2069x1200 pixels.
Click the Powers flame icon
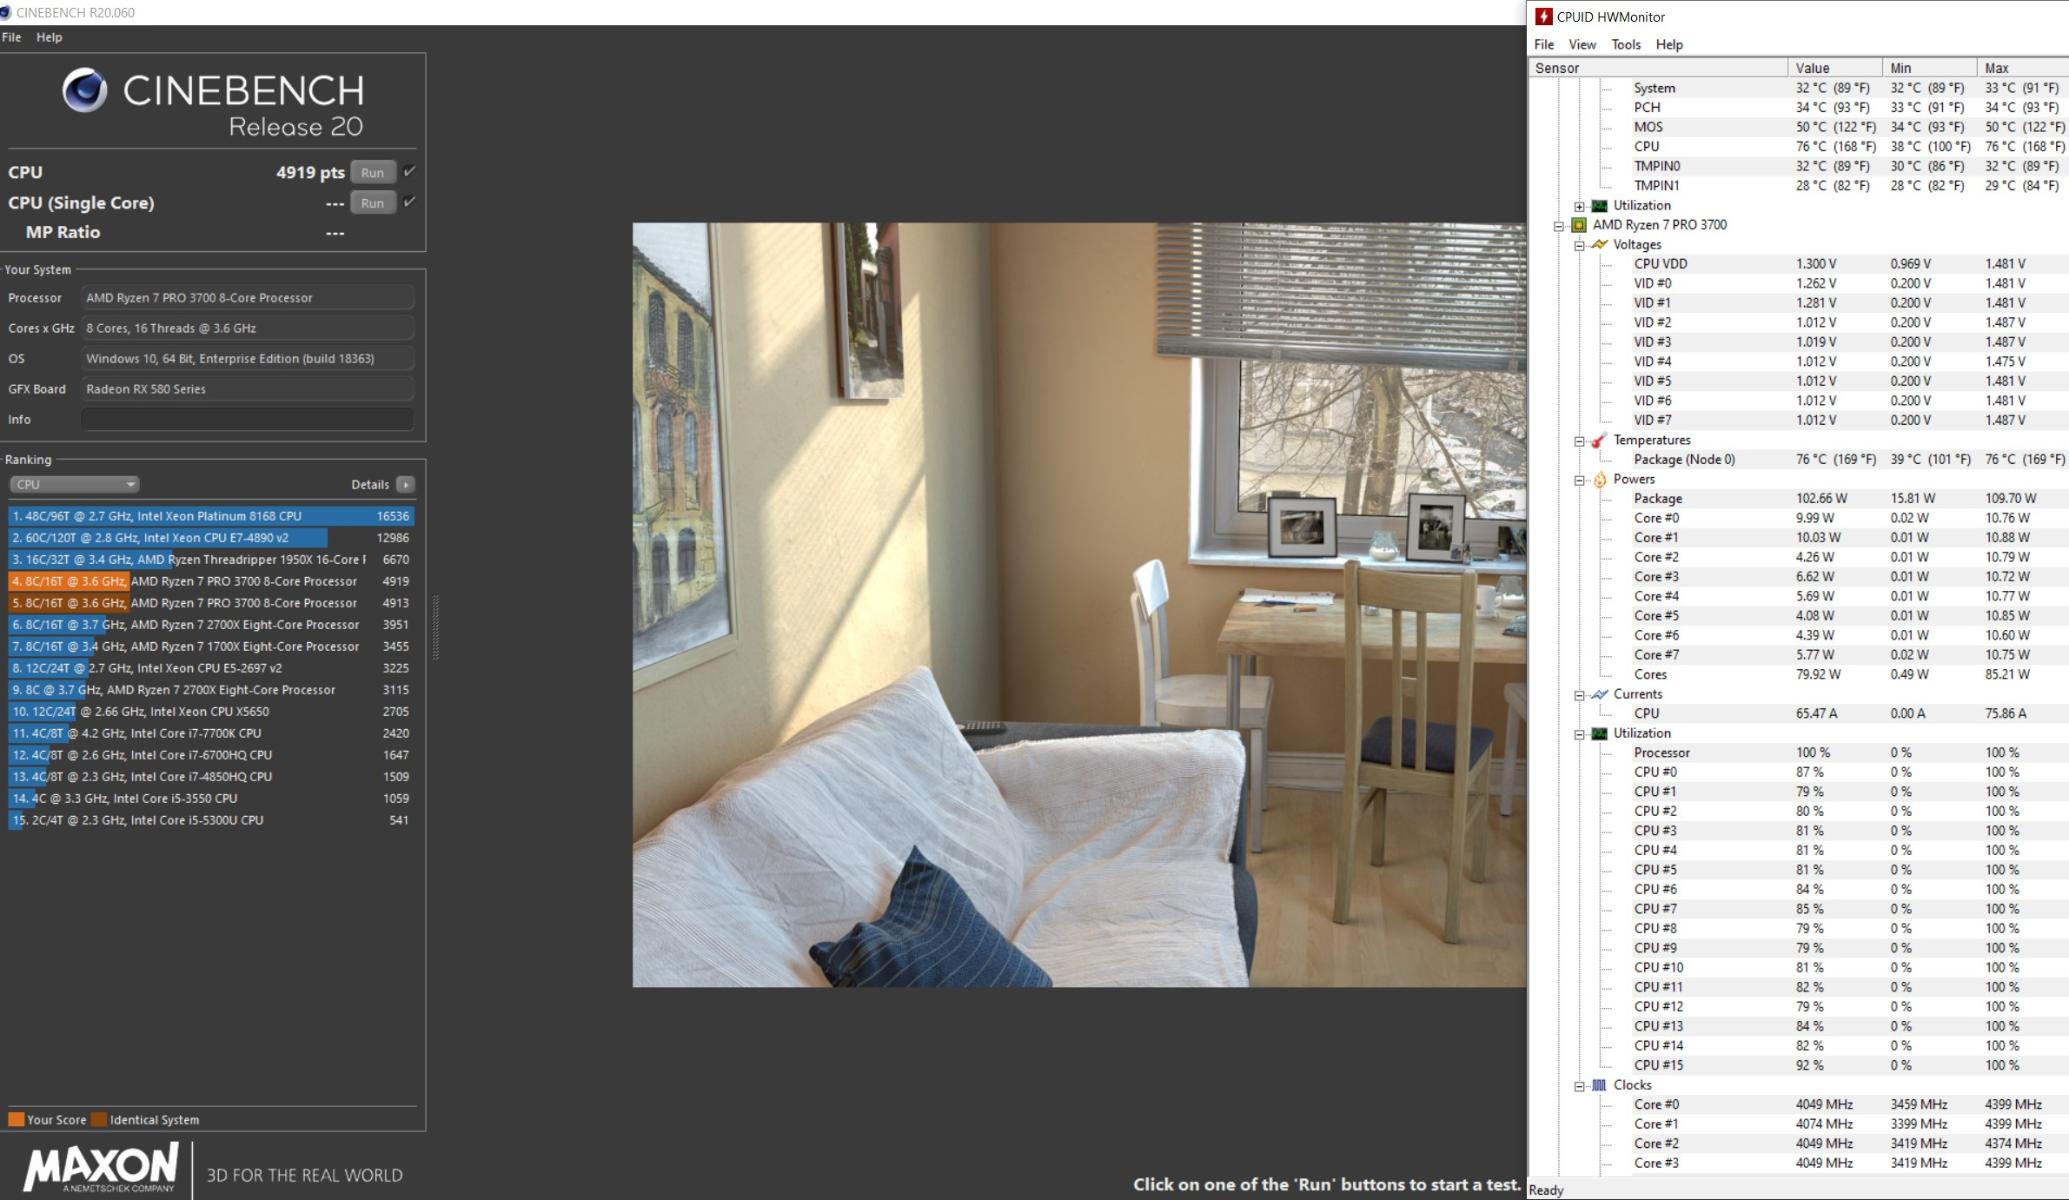click(1599, 480)
